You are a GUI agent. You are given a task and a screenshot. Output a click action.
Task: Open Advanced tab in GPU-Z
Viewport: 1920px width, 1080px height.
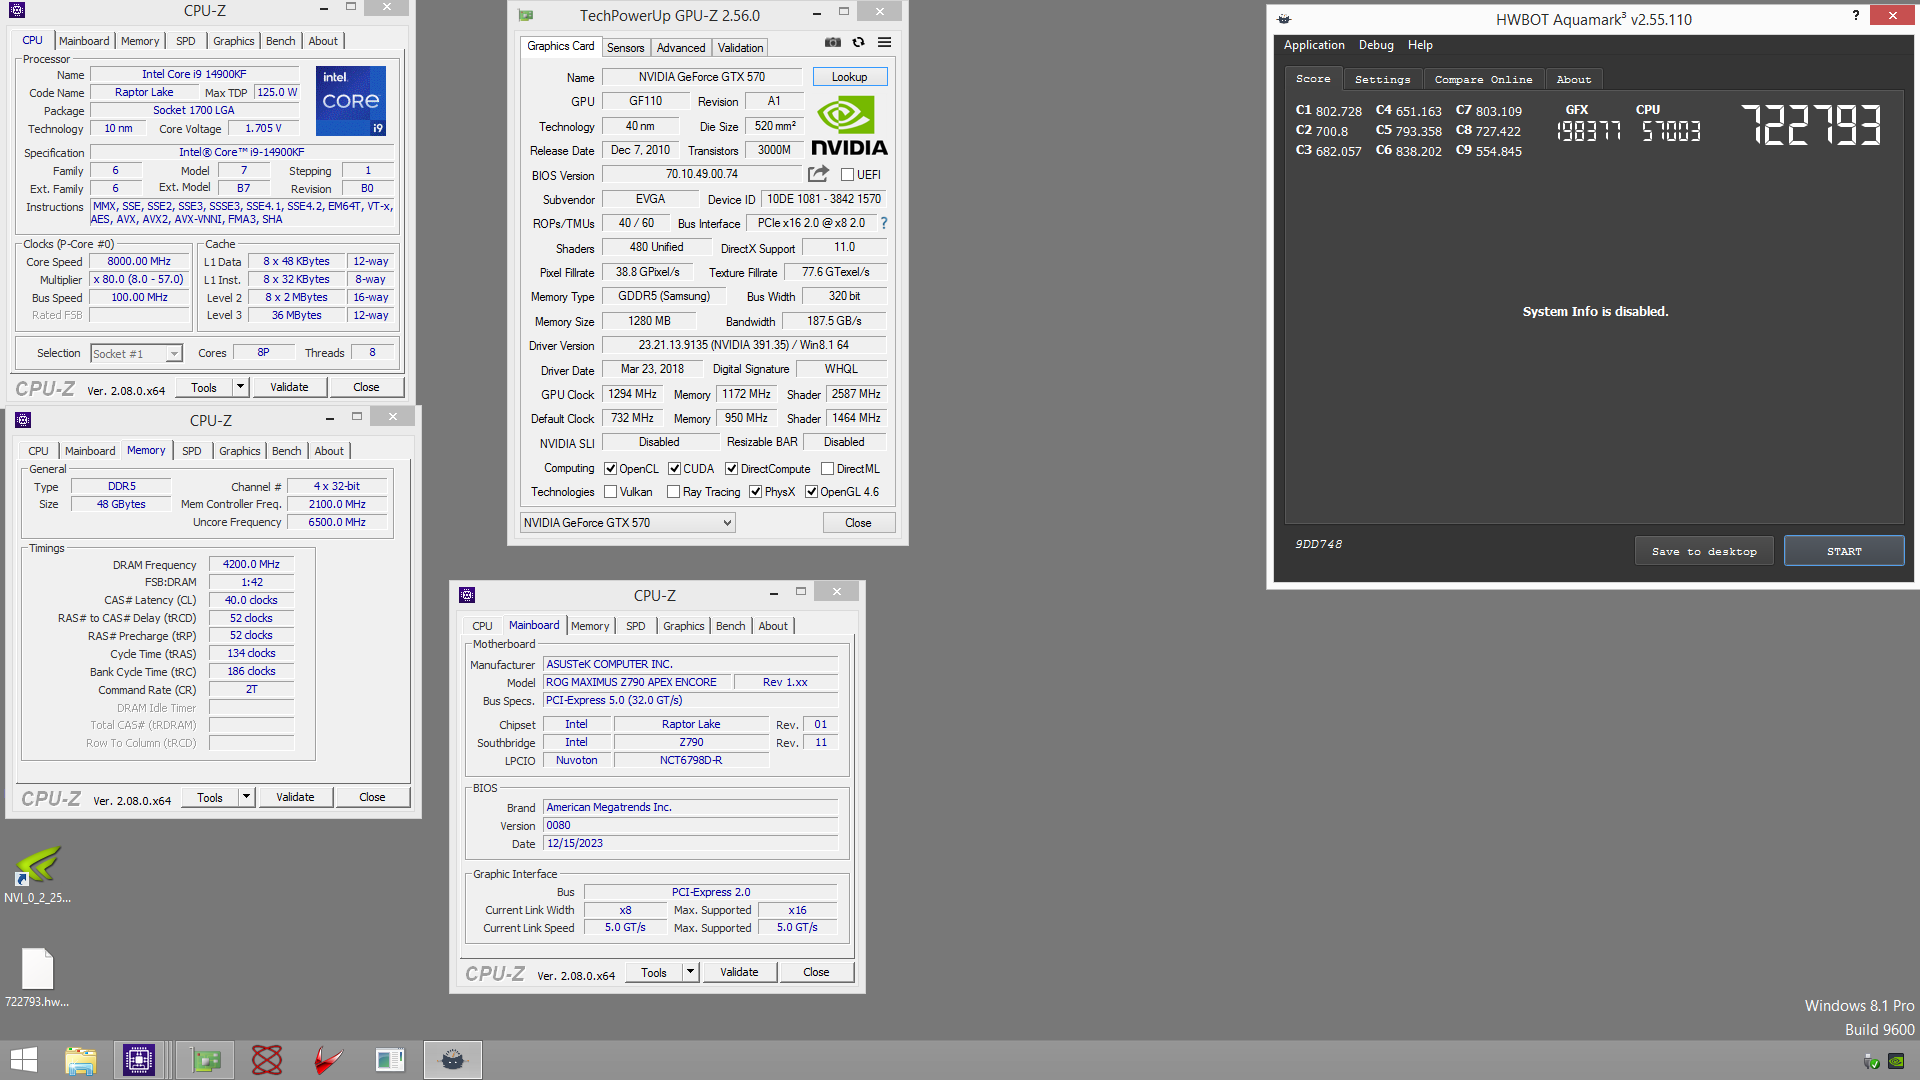pos(681,48)
